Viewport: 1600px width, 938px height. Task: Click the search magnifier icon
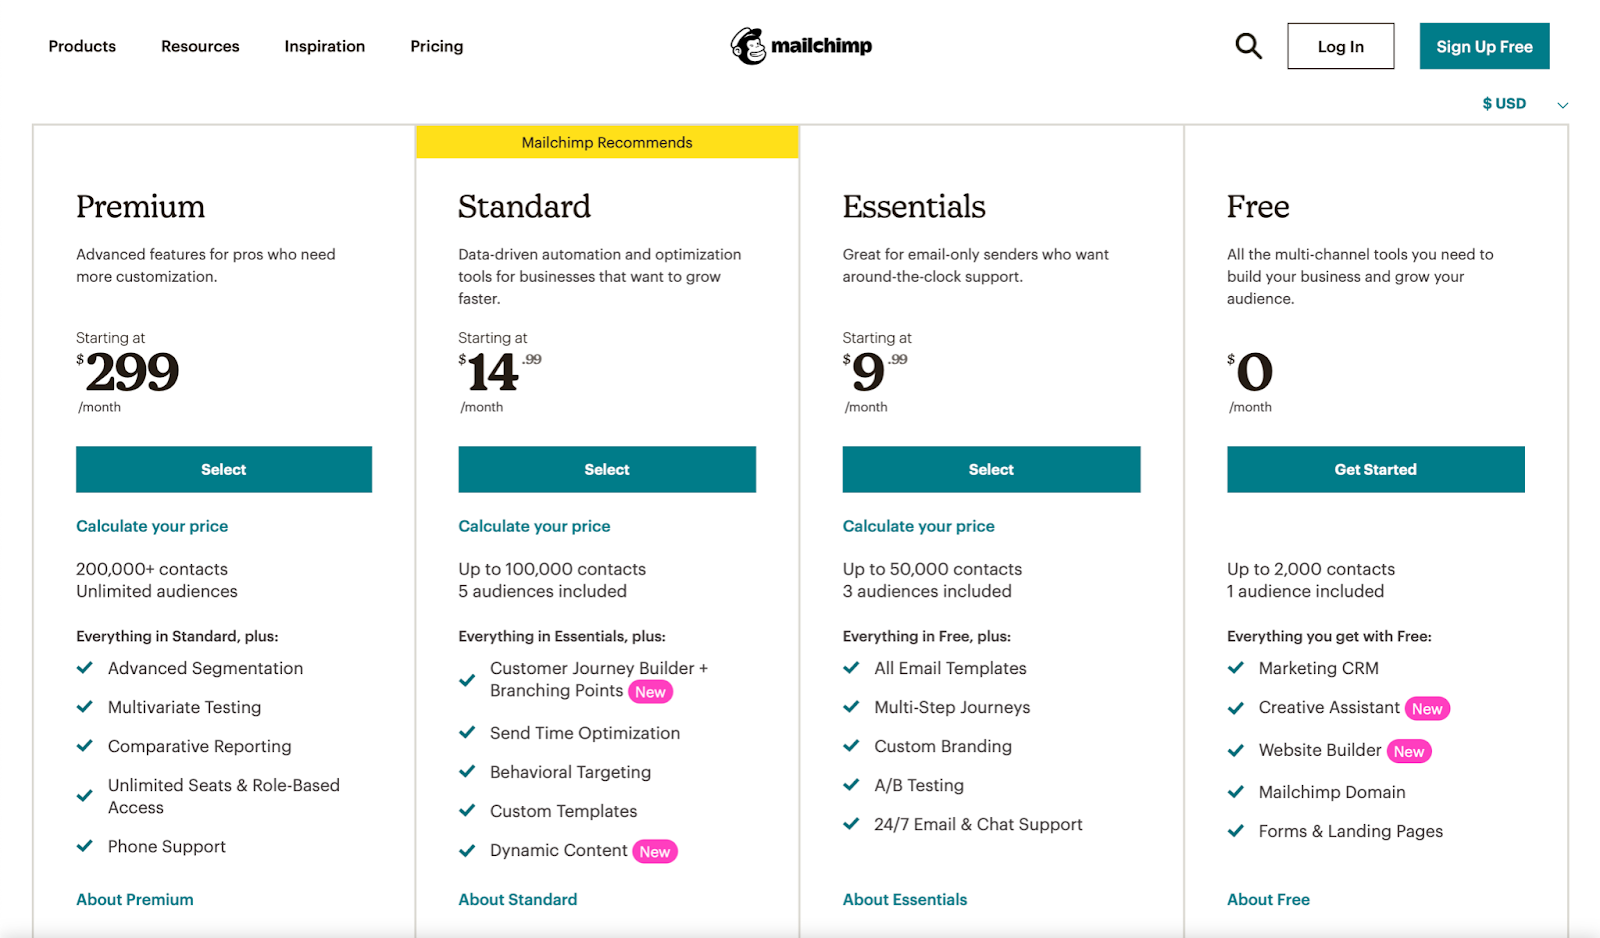click(1248, 46)
